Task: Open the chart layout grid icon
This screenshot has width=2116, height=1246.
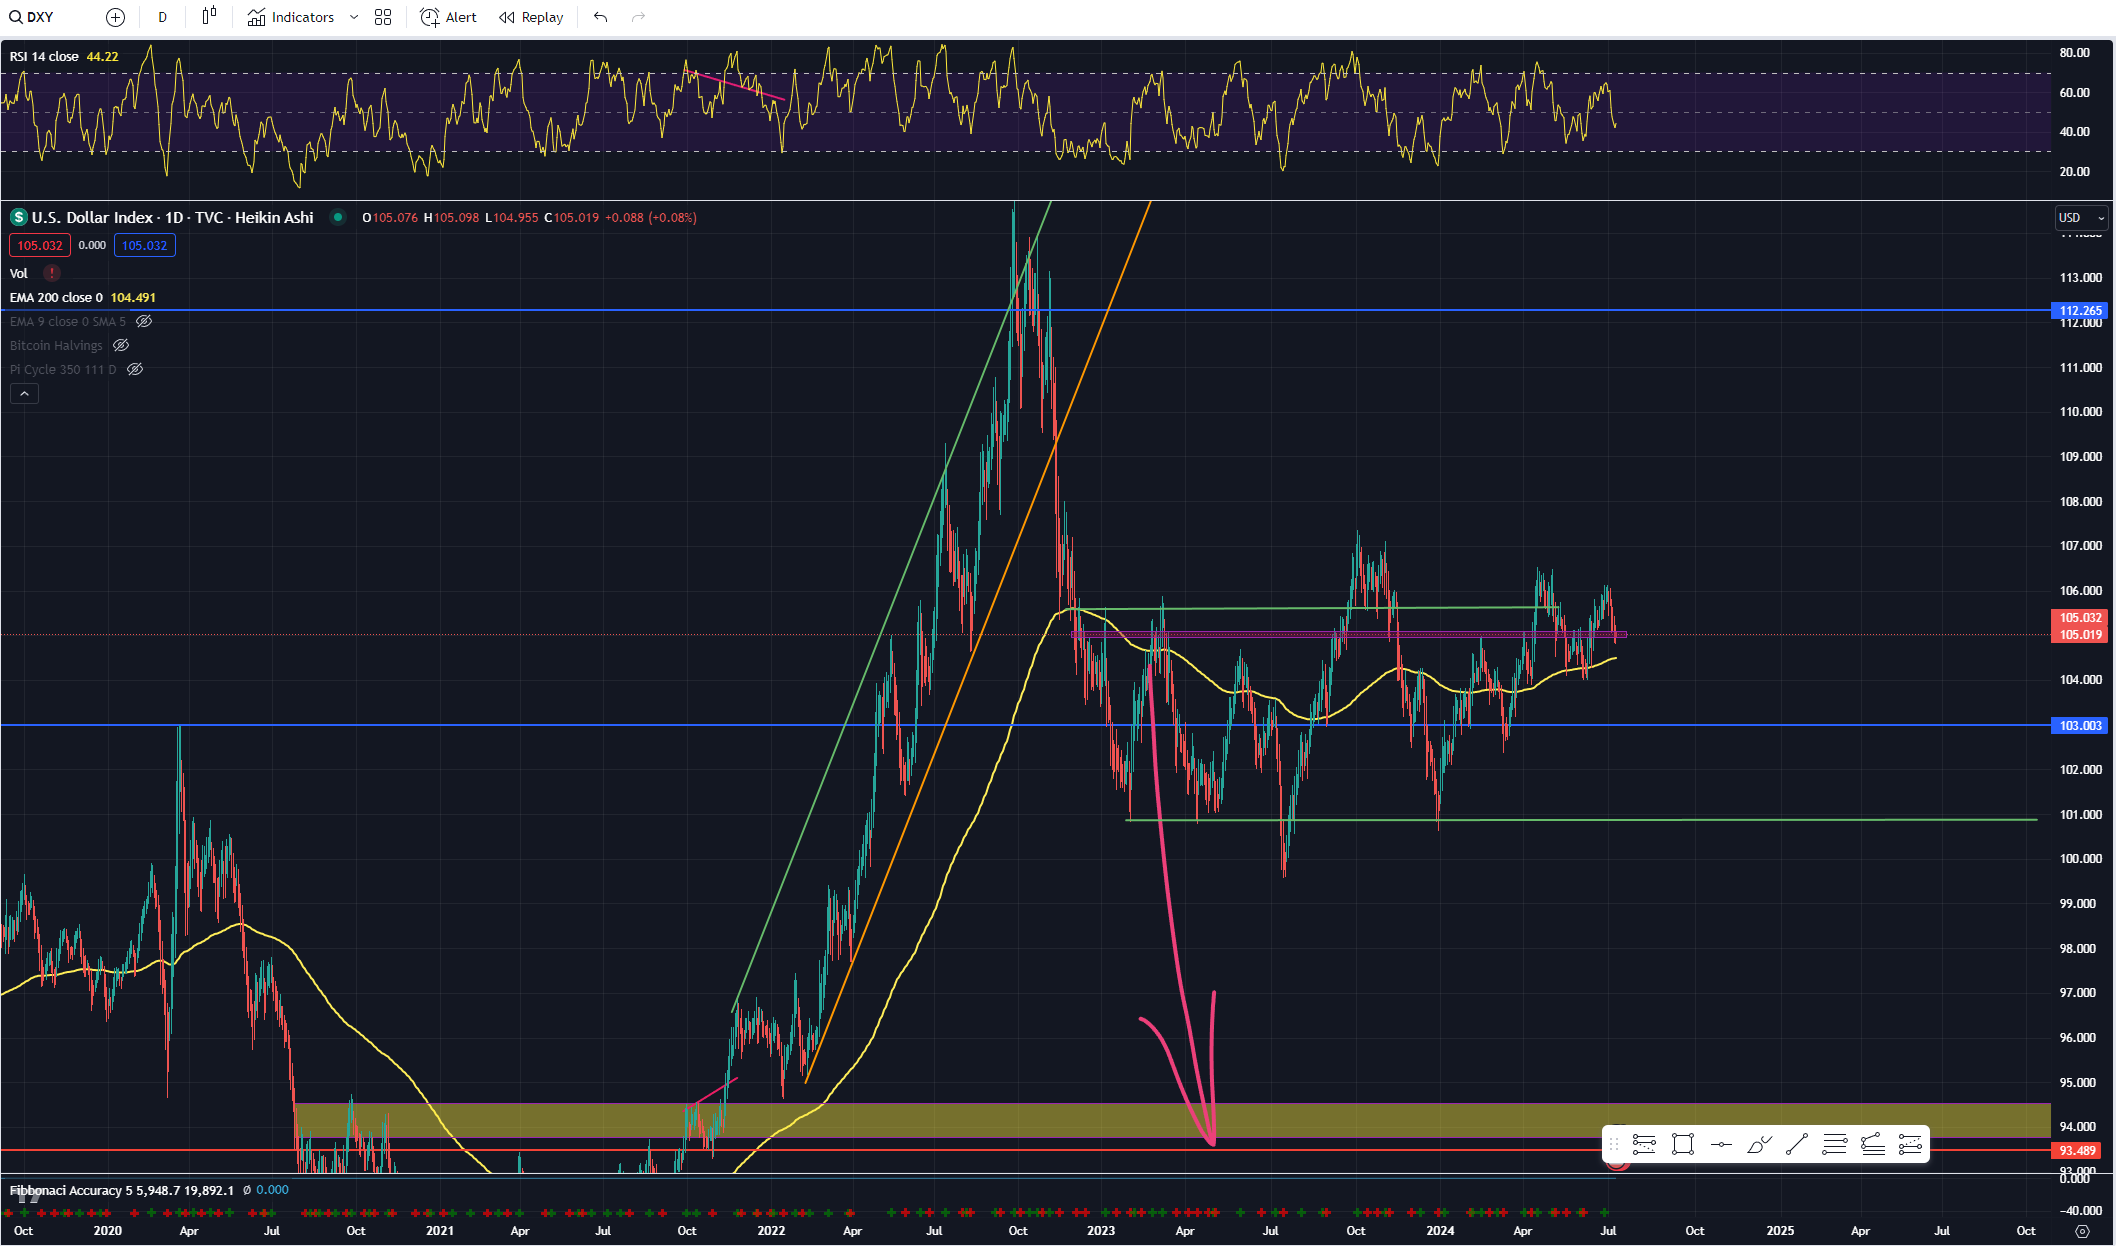Action: coord(382,17)
